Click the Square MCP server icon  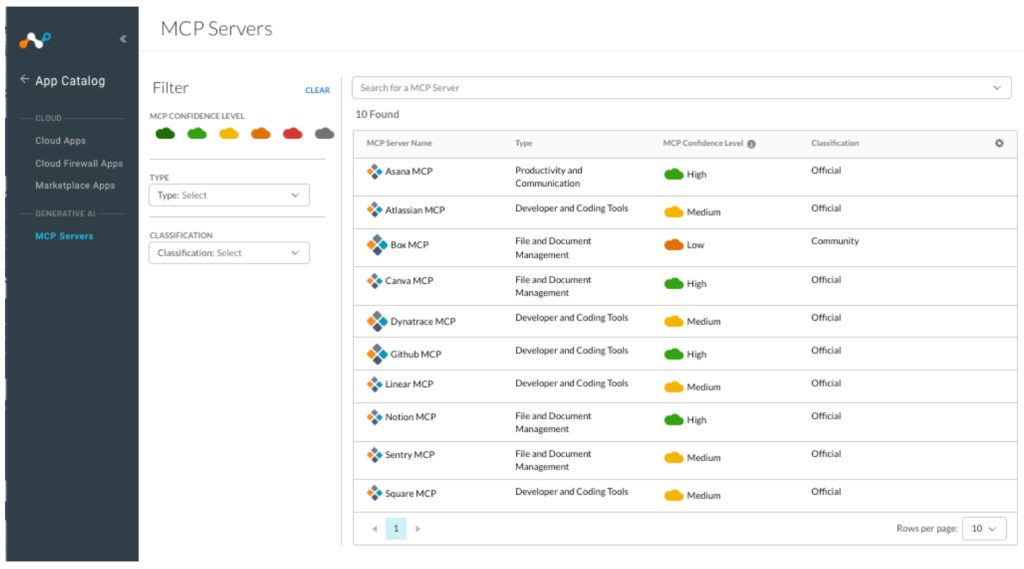click(374, 493)
